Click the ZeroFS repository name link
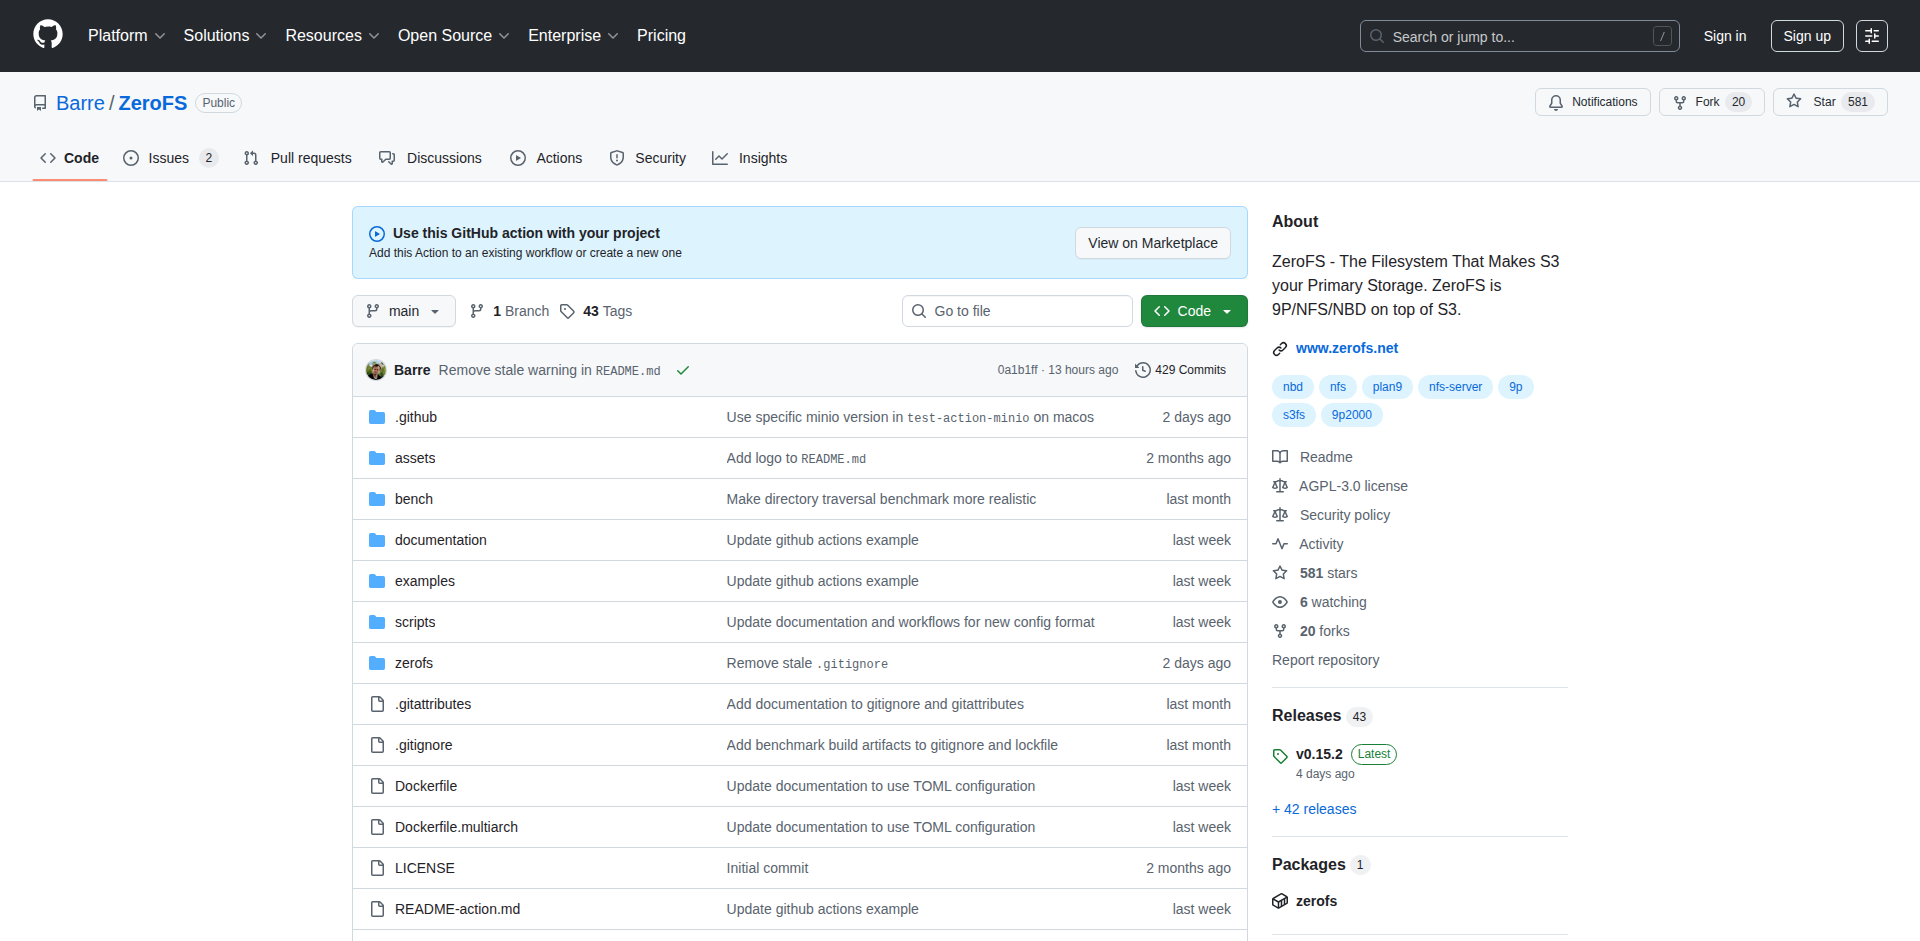 coord(153,103)
